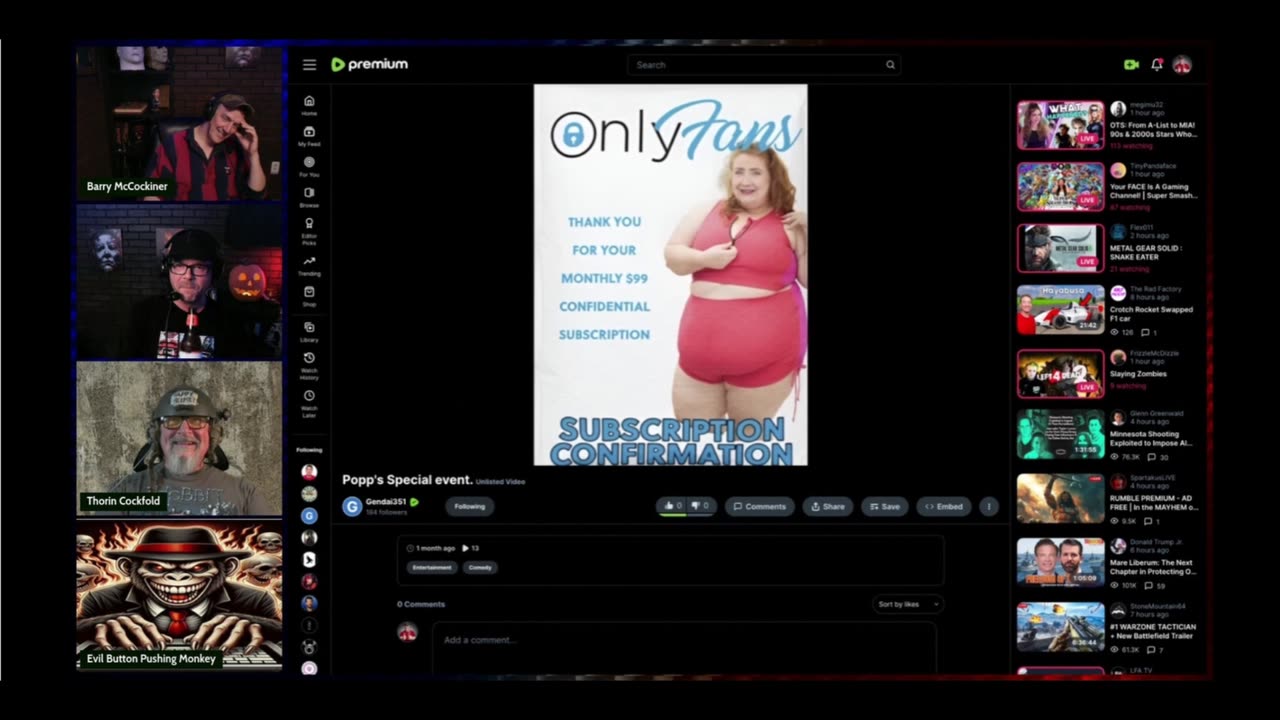1280x720 pixels.
Task: Open For You in sidebar
Action: click(309, 166)
